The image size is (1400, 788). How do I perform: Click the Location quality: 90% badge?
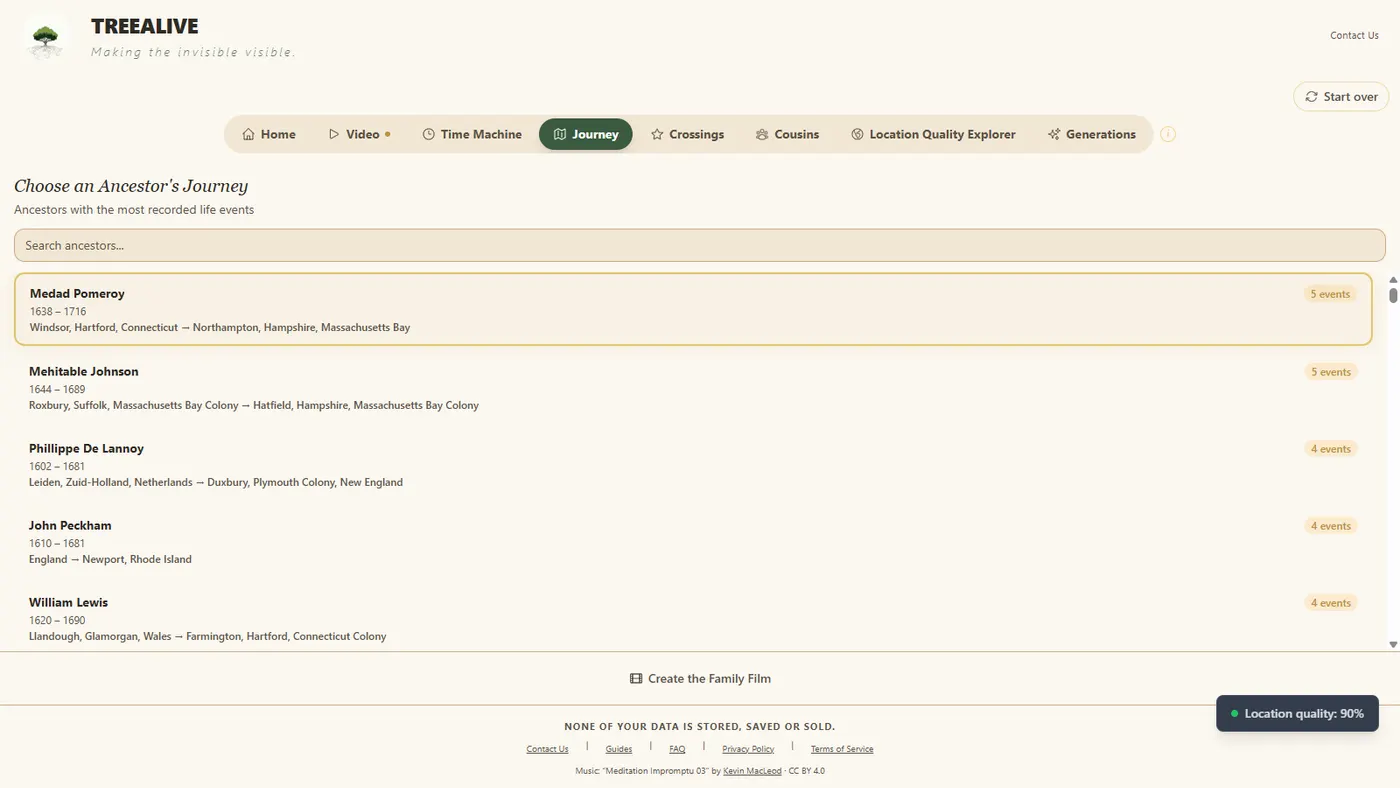pyautogui.click(x=1297, y=714)
